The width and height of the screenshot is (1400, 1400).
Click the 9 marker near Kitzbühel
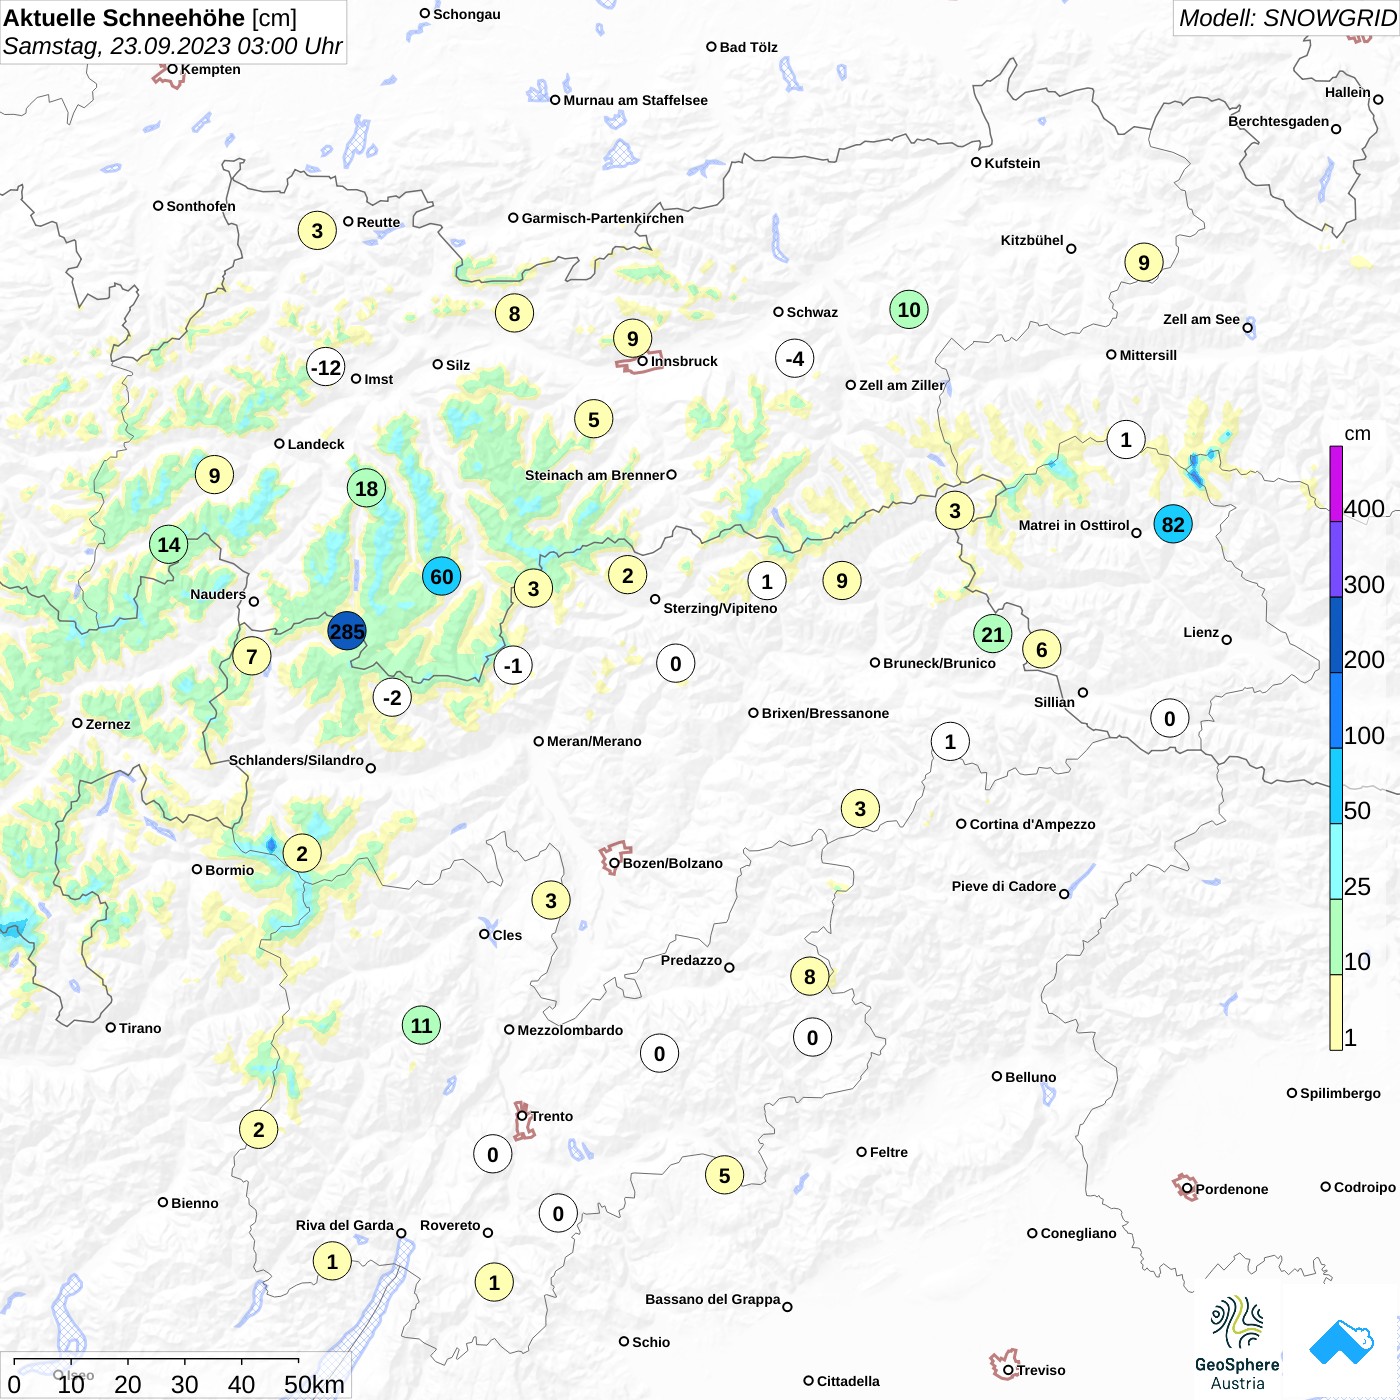point(1143,263)
